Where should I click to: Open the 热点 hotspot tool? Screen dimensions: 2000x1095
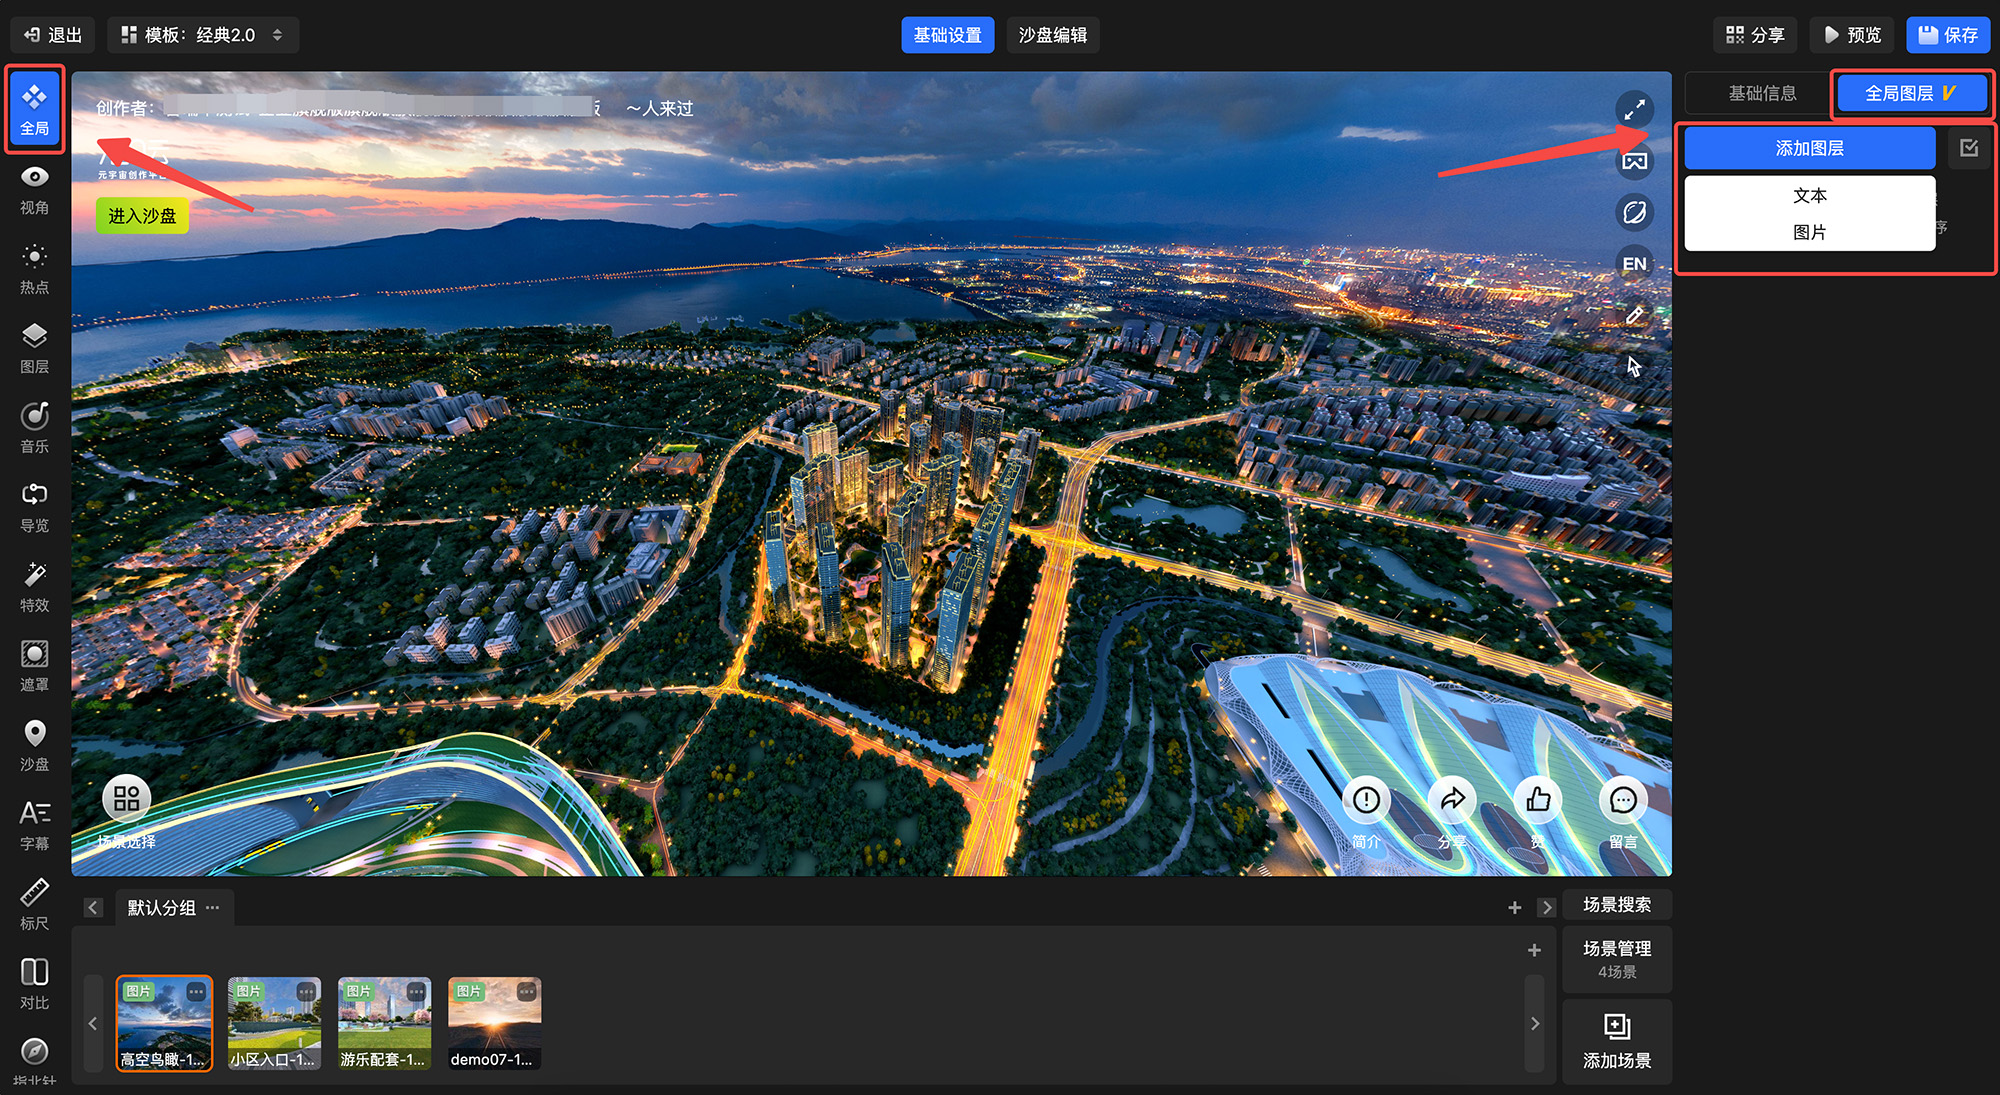[x=34, y=268]
